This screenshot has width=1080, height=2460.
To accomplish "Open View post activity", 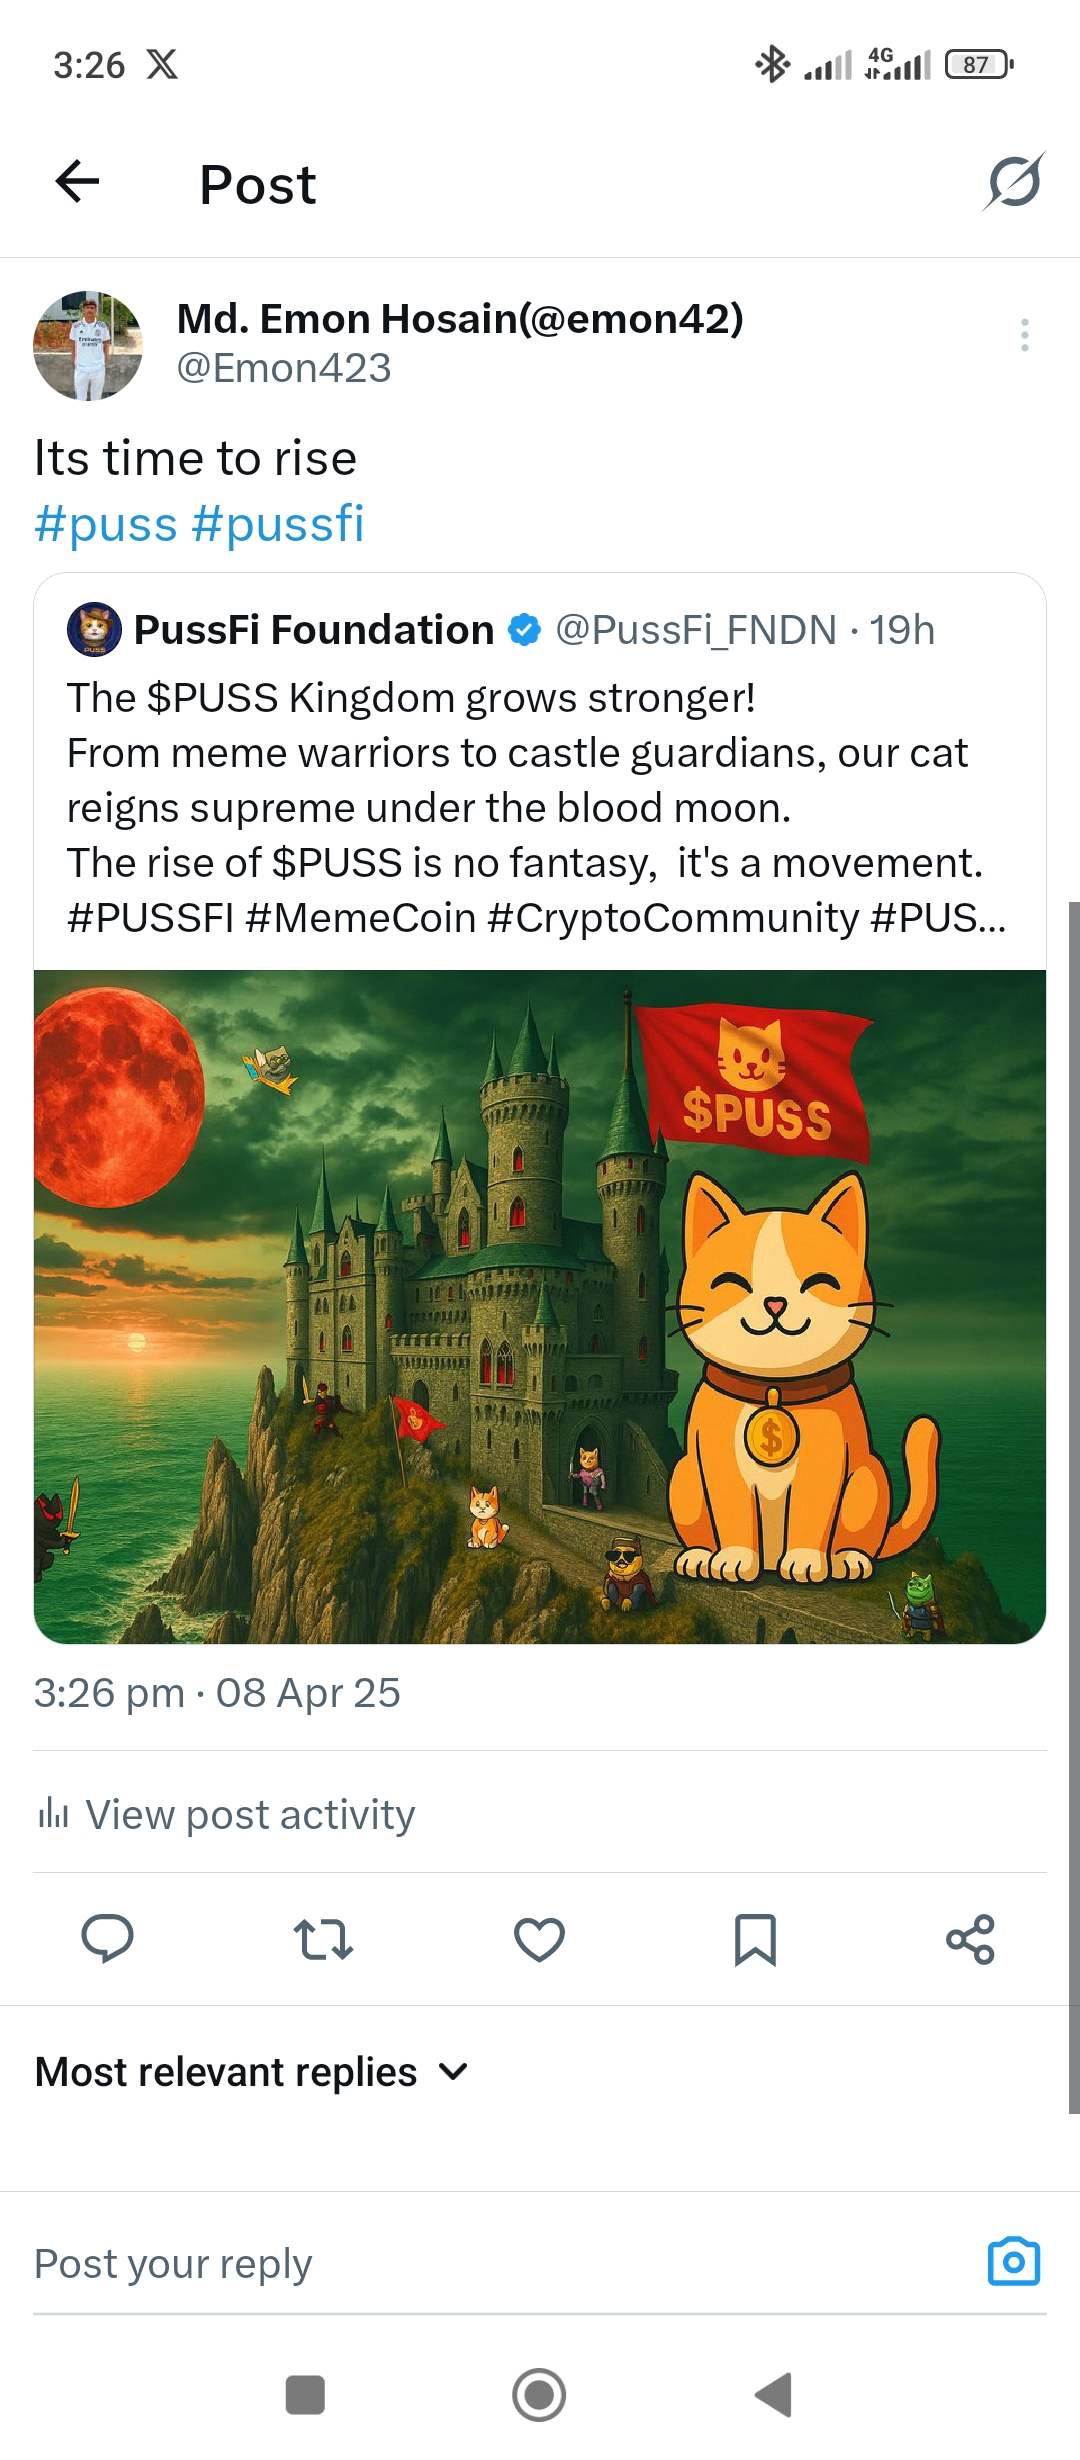I will pos(226,1813).
